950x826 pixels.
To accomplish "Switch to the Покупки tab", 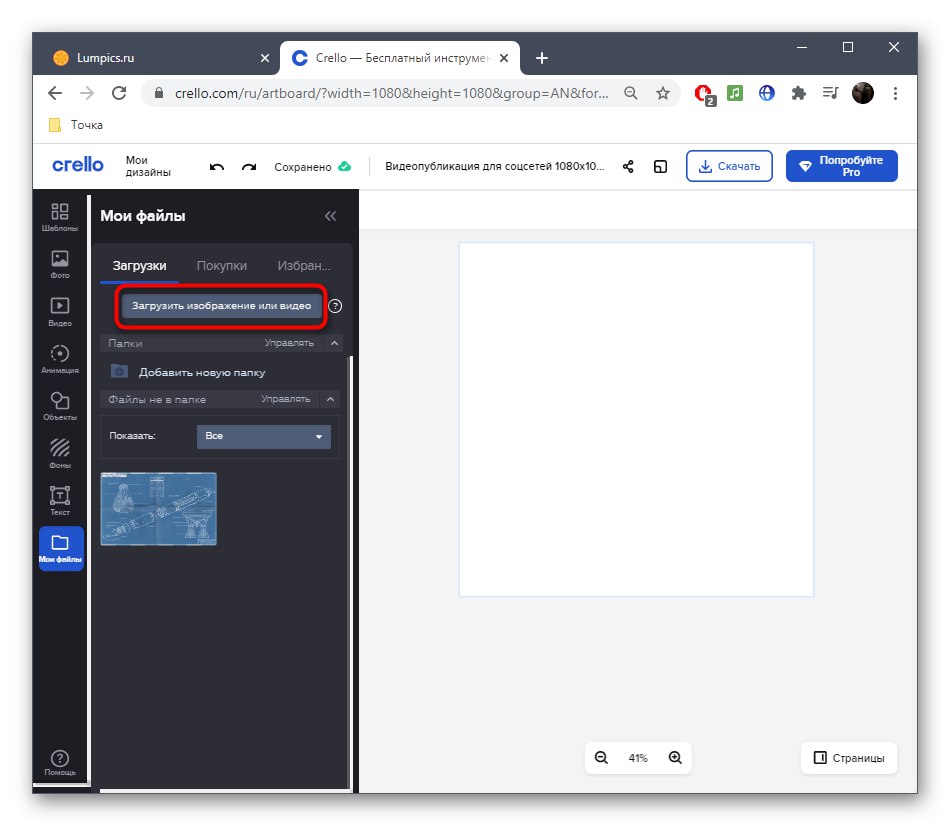I will click(x=222, y=265).
